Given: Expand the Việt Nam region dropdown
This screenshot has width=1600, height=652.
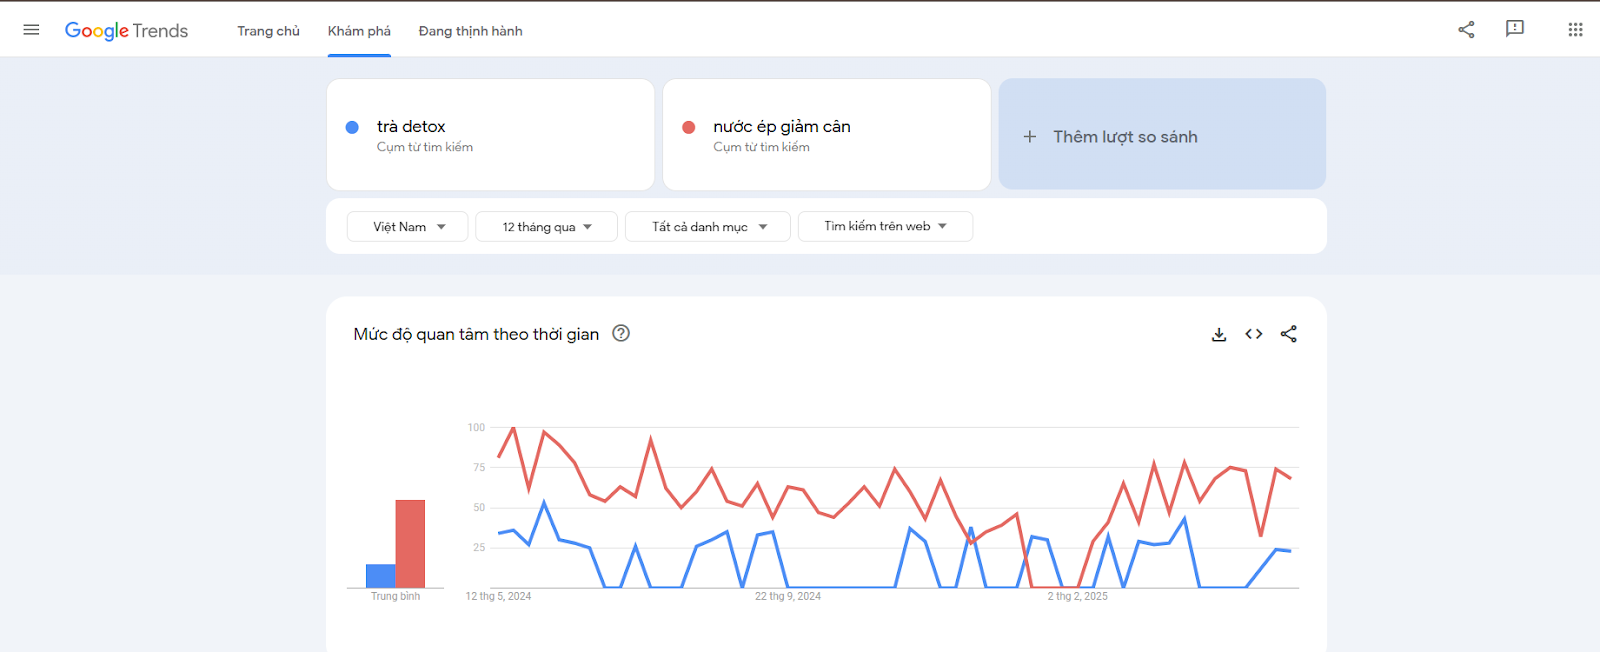Looking at the screenshot, I should pyautogui.click(x=407, y=227).
